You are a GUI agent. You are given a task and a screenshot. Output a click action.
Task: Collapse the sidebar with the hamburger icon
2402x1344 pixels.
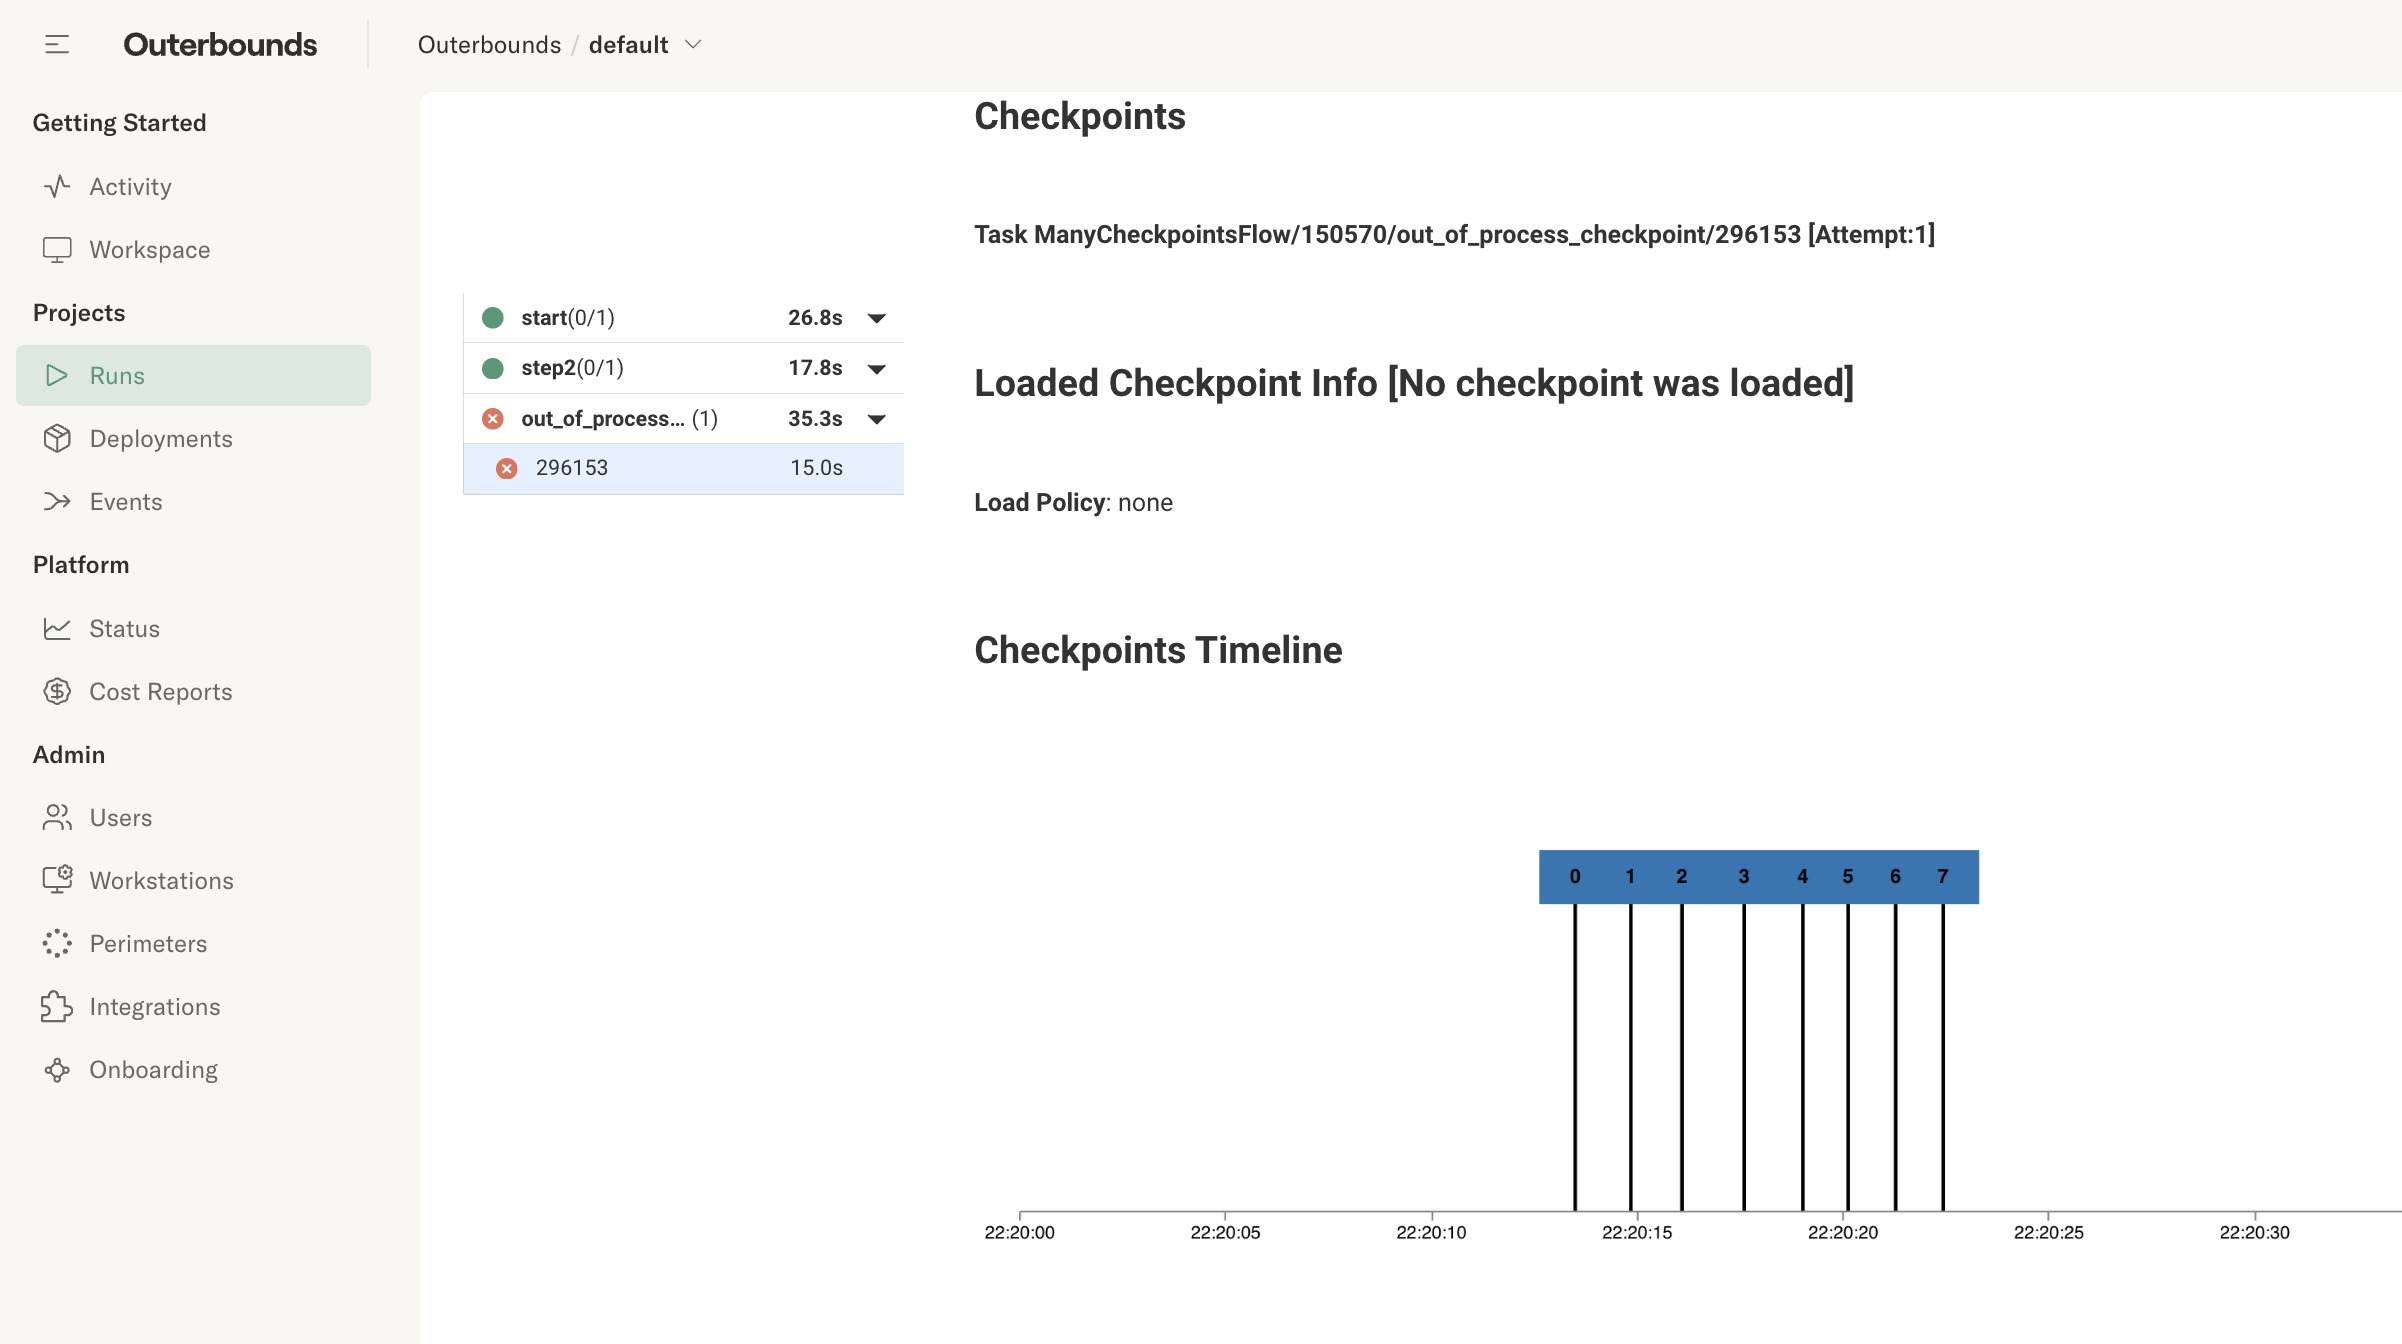point(57,44)
